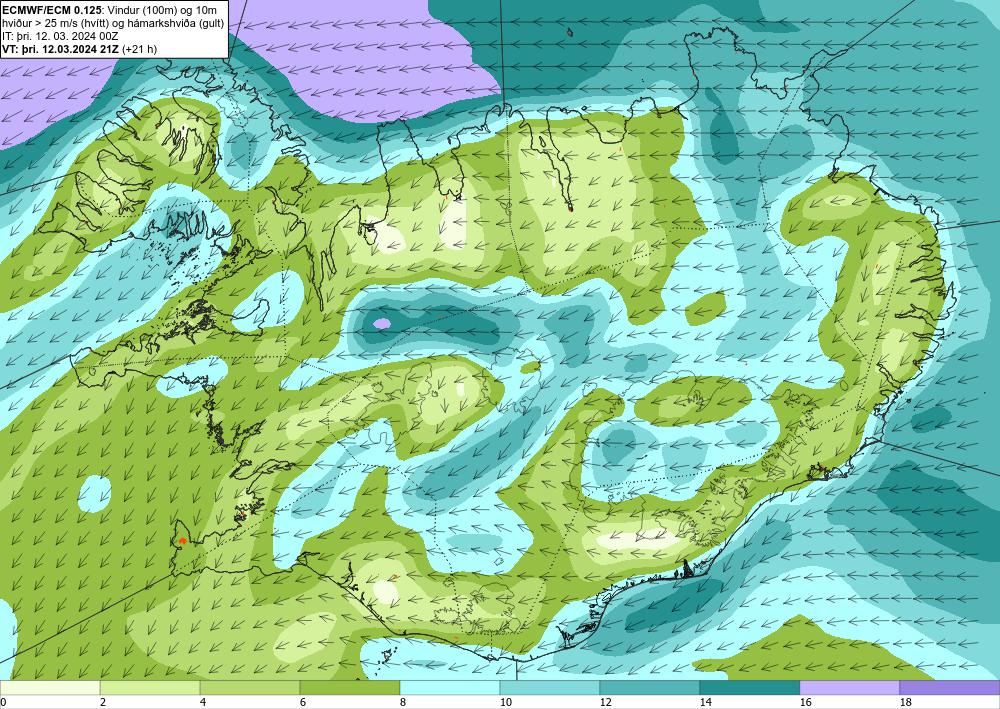This screenshot has height=709, width=1000.
Task: Click the scale label '12'
Action: click(x=605, y=703)
